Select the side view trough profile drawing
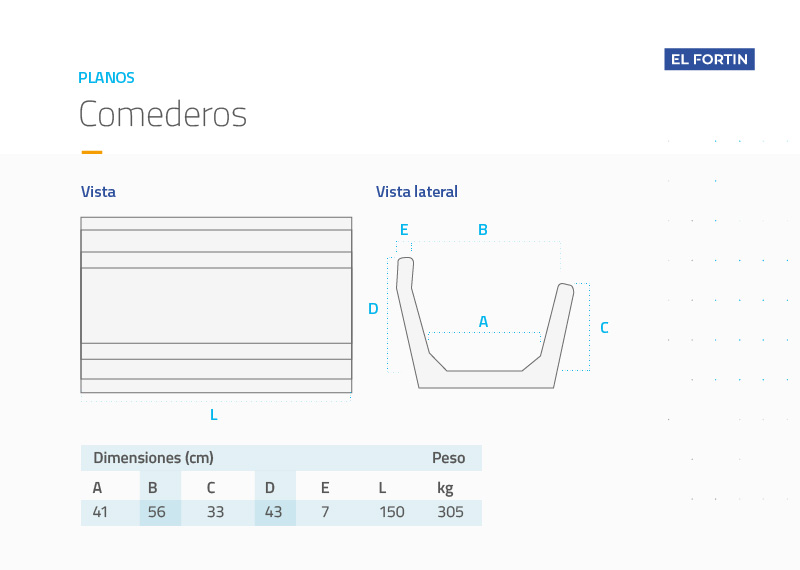 (x=485, y=323)
